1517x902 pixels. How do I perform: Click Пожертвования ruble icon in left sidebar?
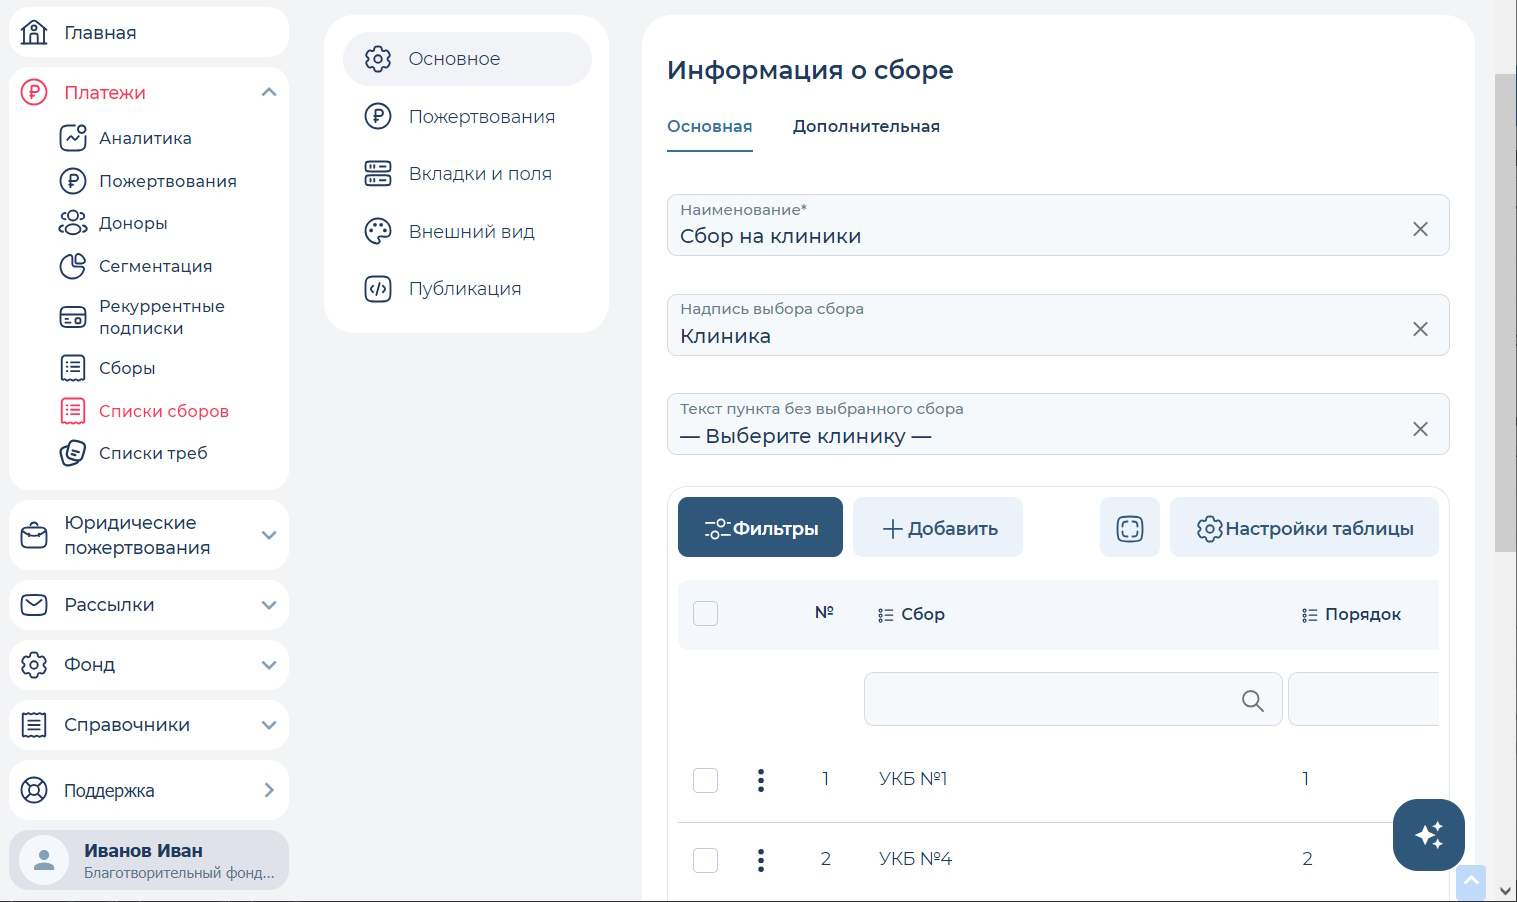(x=73, y=181)
